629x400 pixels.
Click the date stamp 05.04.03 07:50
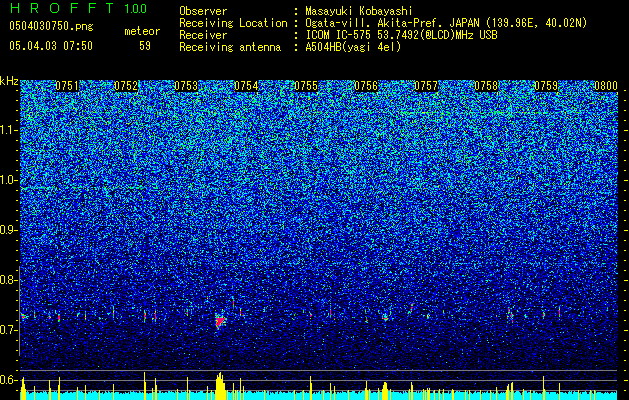click(51, 46)
